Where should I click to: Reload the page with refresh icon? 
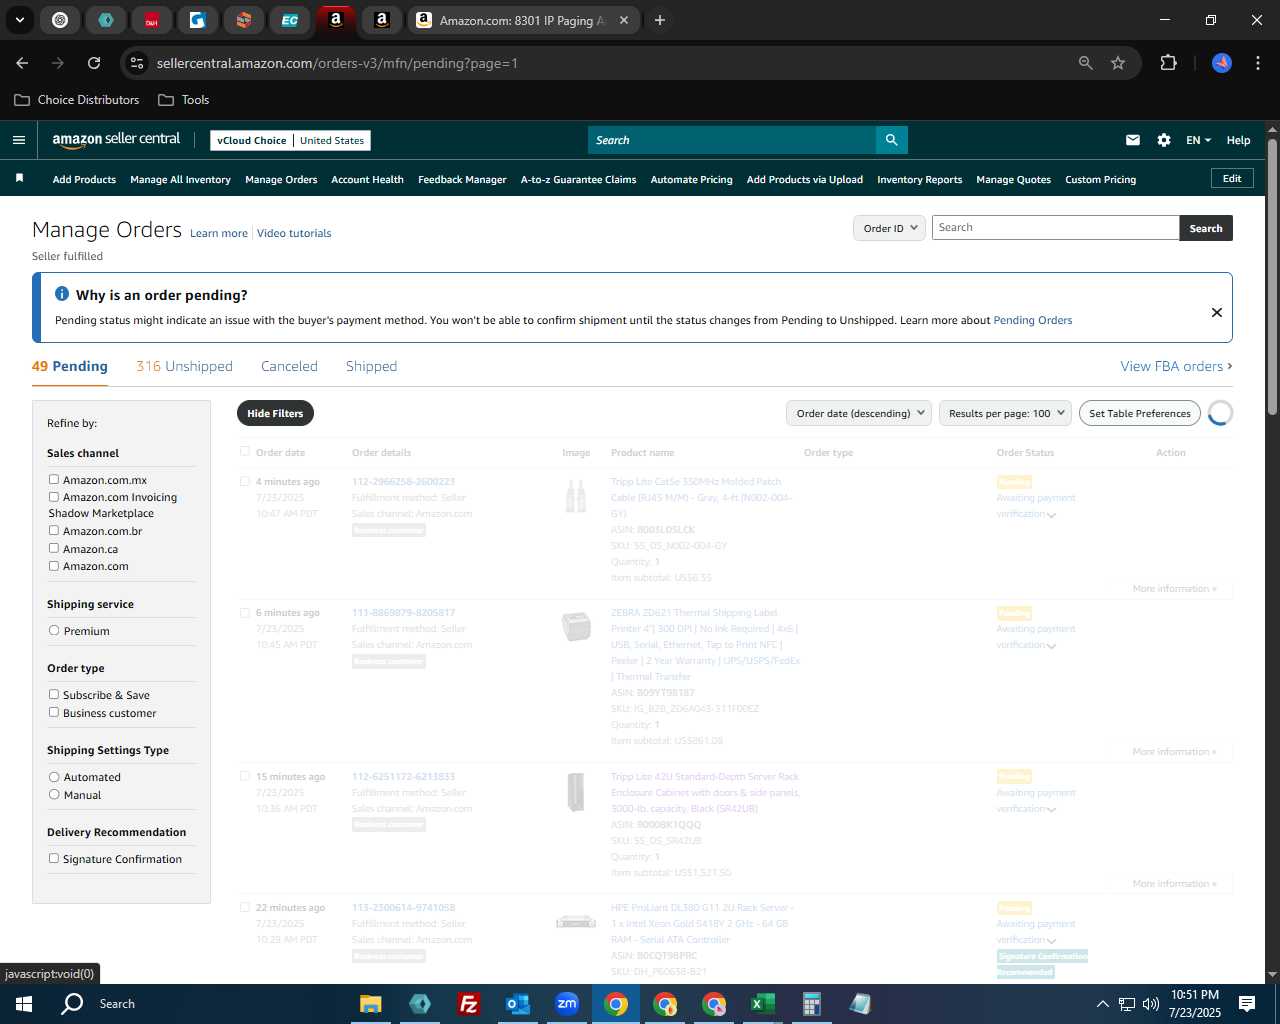tap(94, 63)
